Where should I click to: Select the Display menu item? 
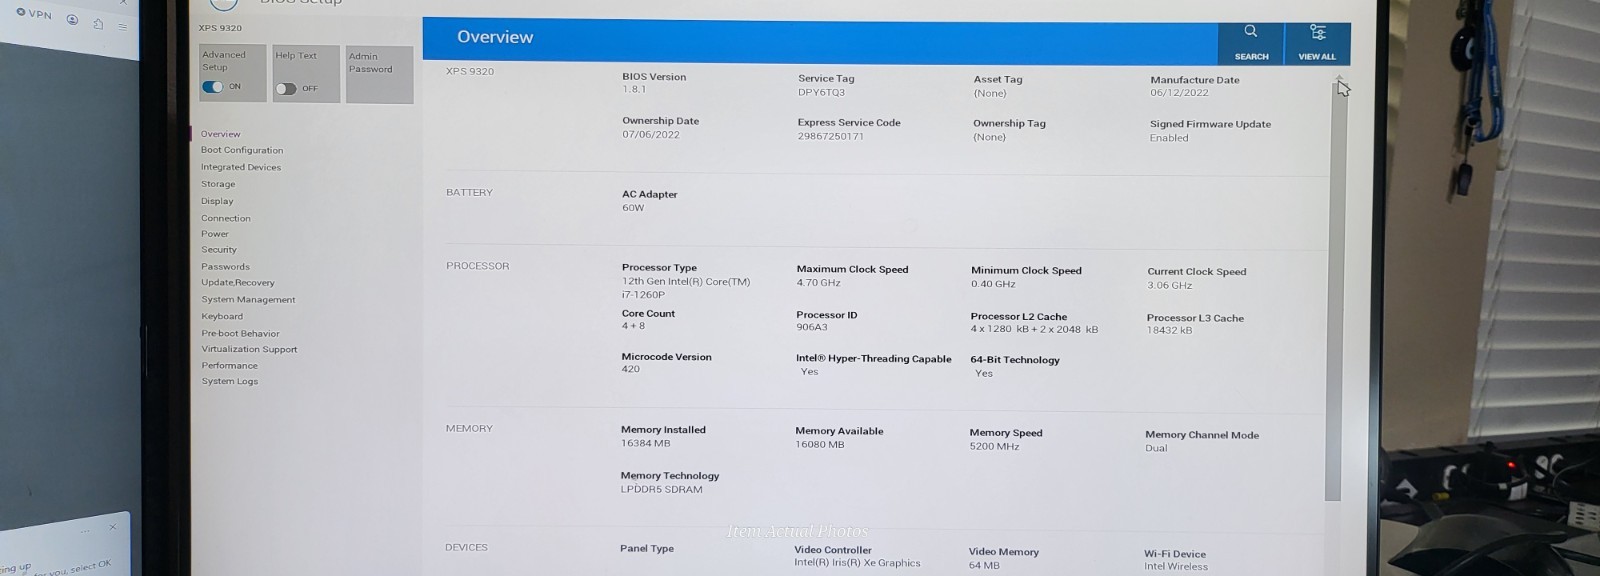tap(217, 201)
